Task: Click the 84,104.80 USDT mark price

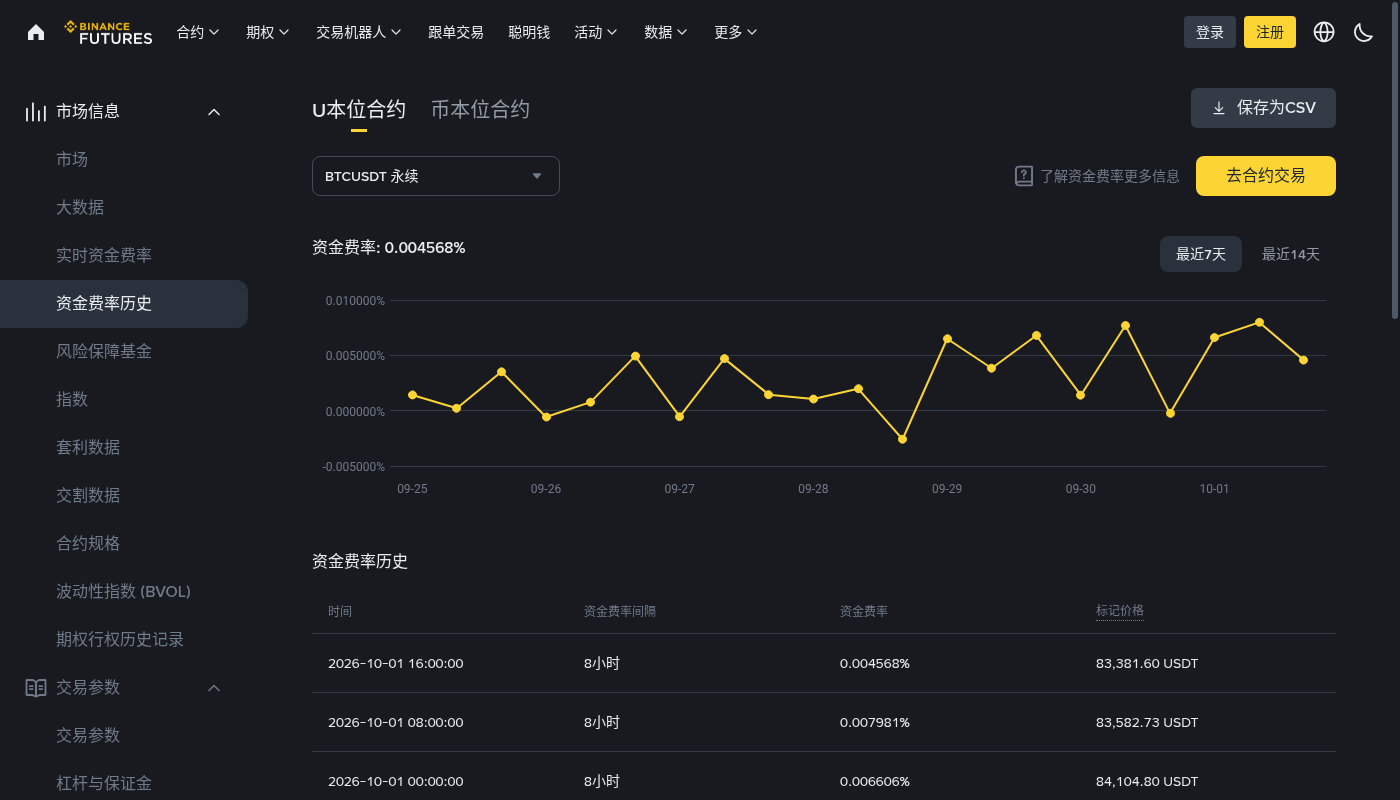Action: pos(1147,781)
